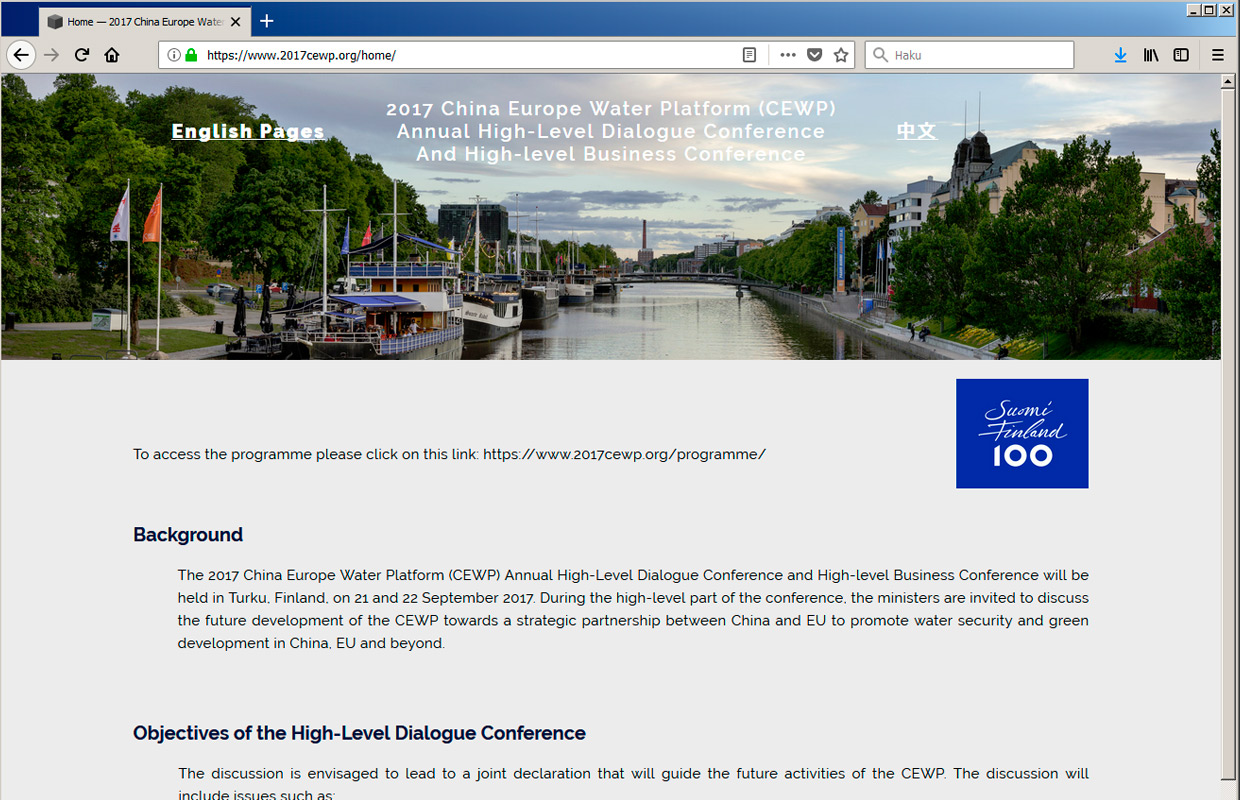
Task: Select the Home — 2017 China Europe Water tab
Action: point(140,21)
